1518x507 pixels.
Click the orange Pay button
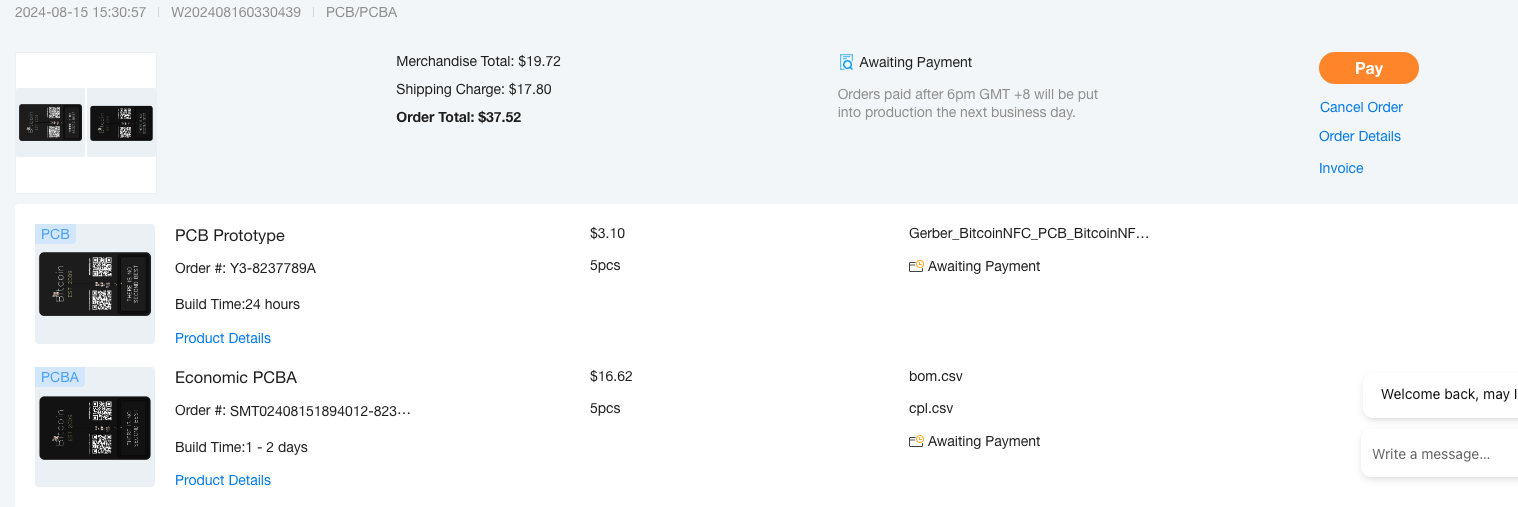click(x=1368, y=68)
